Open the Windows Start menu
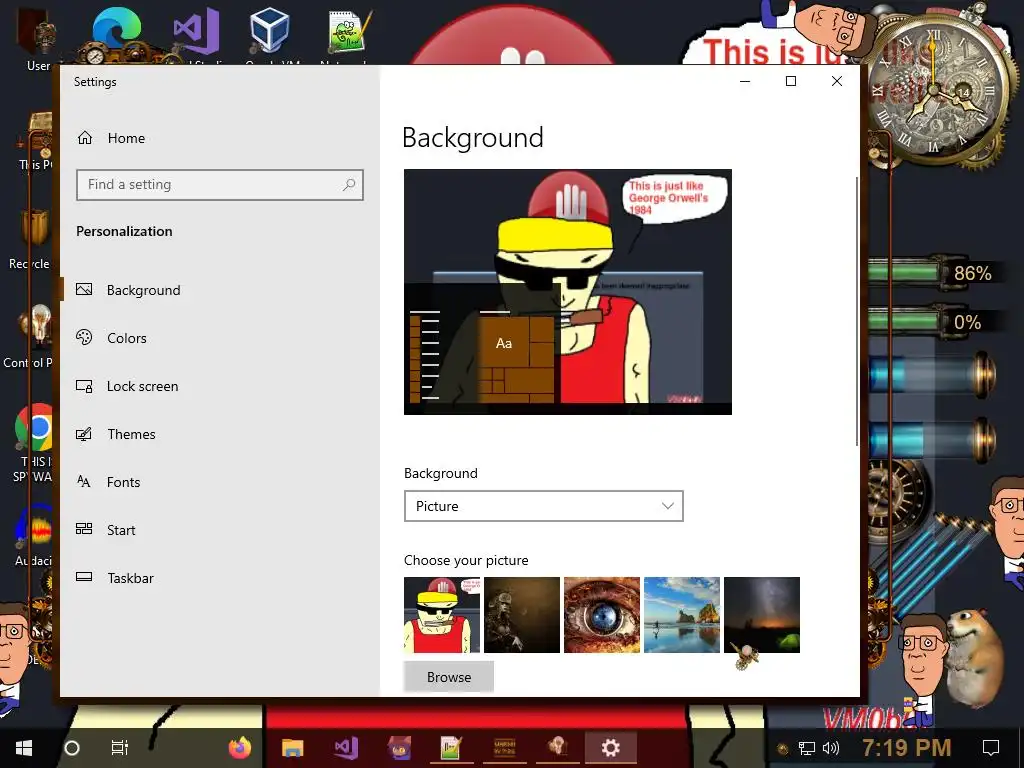The height and width of the screenshot is (768, 1024). 24,748
